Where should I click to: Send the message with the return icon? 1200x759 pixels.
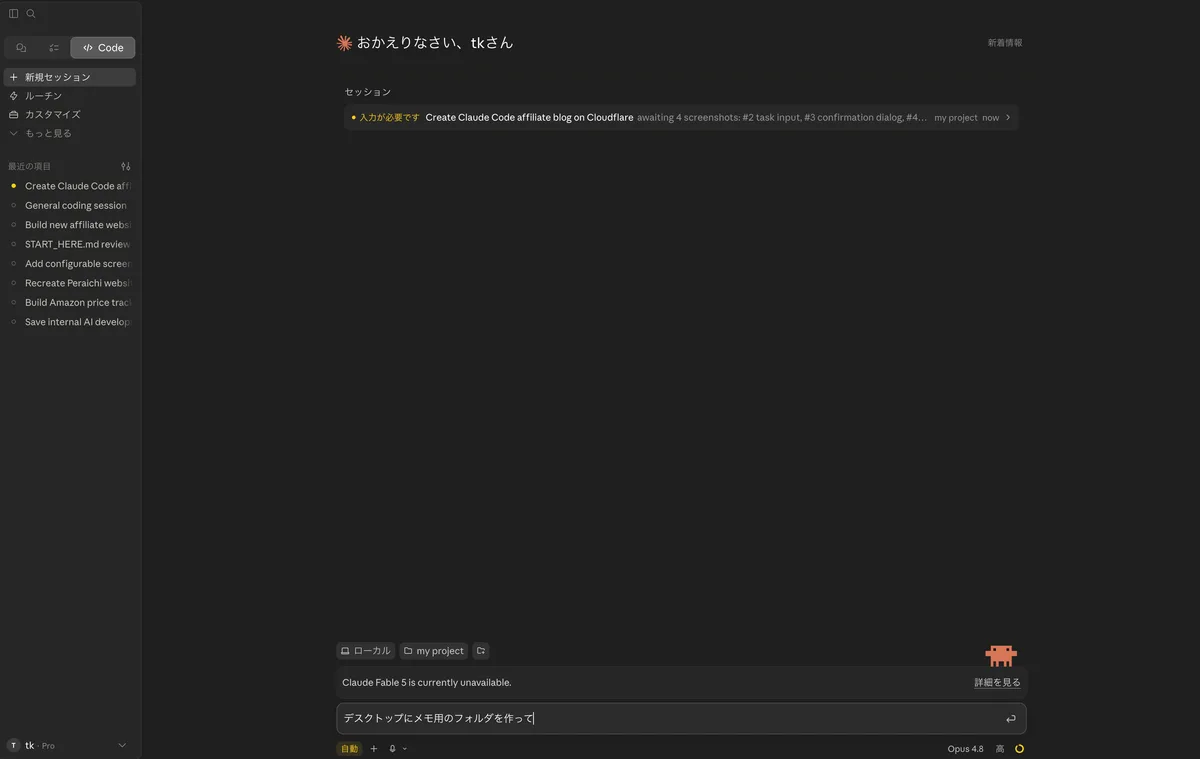click(1011, 719)
